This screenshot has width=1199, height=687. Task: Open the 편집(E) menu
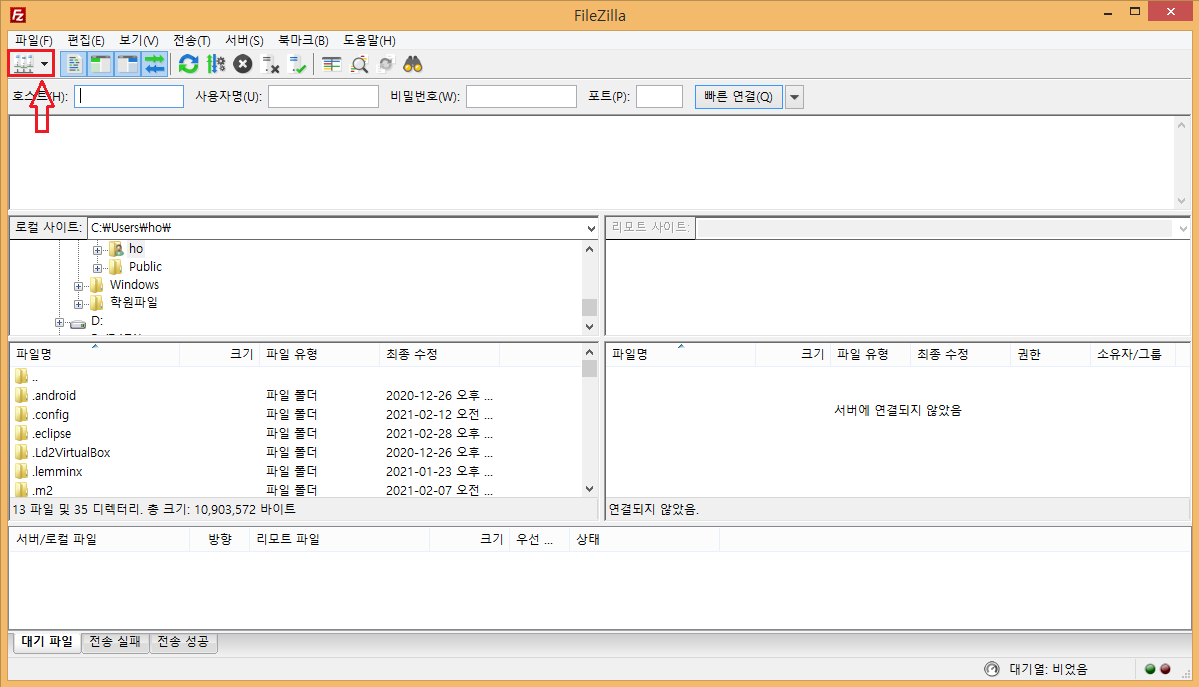coord(86,41)
